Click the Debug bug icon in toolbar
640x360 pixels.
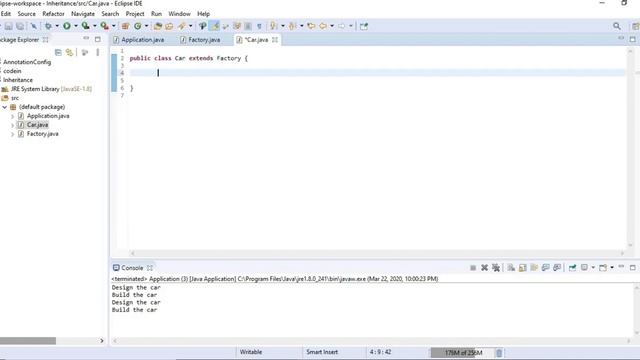point(48,26)
